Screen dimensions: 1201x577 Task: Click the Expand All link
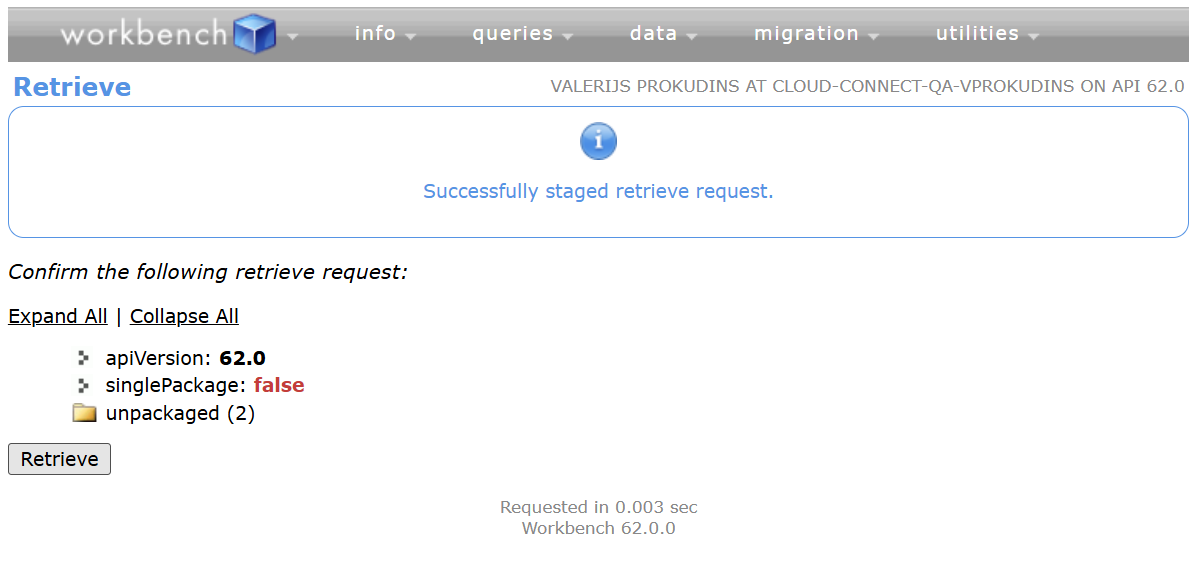[58, 316]
